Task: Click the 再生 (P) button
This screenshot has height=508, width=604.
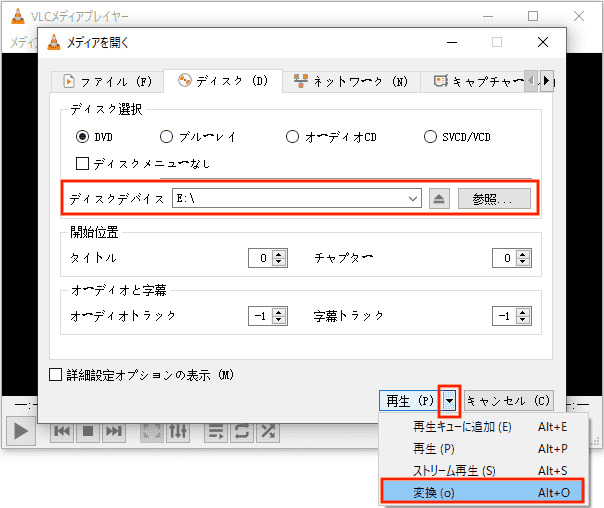Action: 411,401
